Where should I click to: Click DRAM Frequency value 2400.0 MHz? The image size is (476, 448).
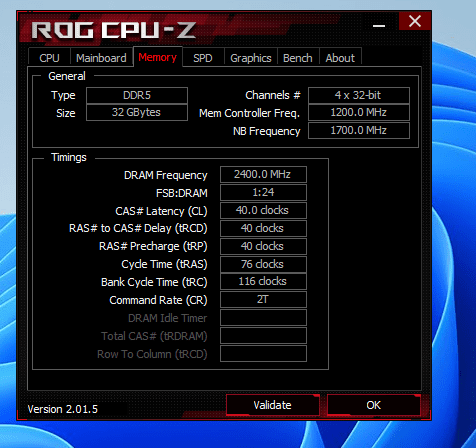(x=263, y=174)
